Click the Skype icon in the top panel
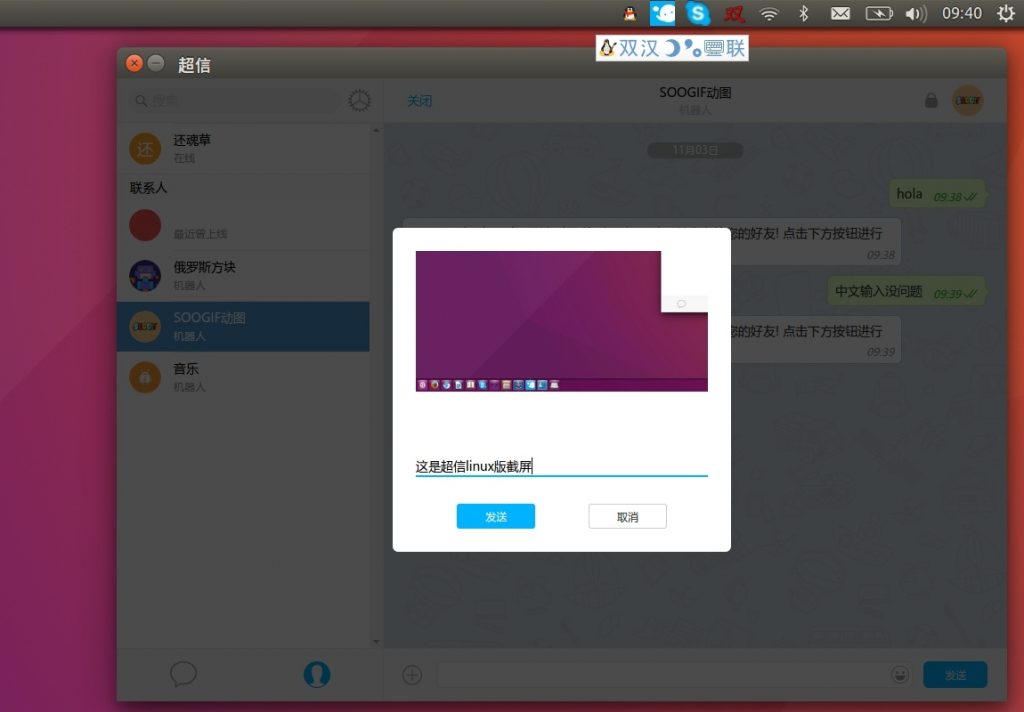 pos(698,14)
